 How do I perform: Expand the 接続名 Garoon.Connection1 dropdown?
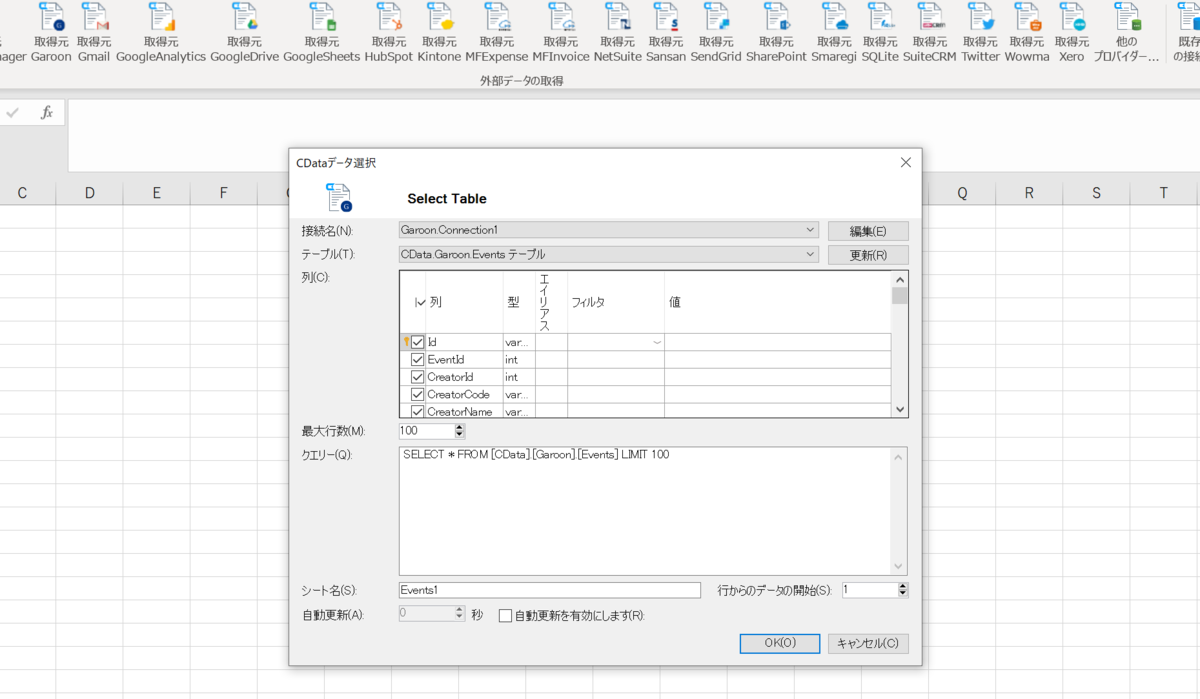click(x=810, y=230)
